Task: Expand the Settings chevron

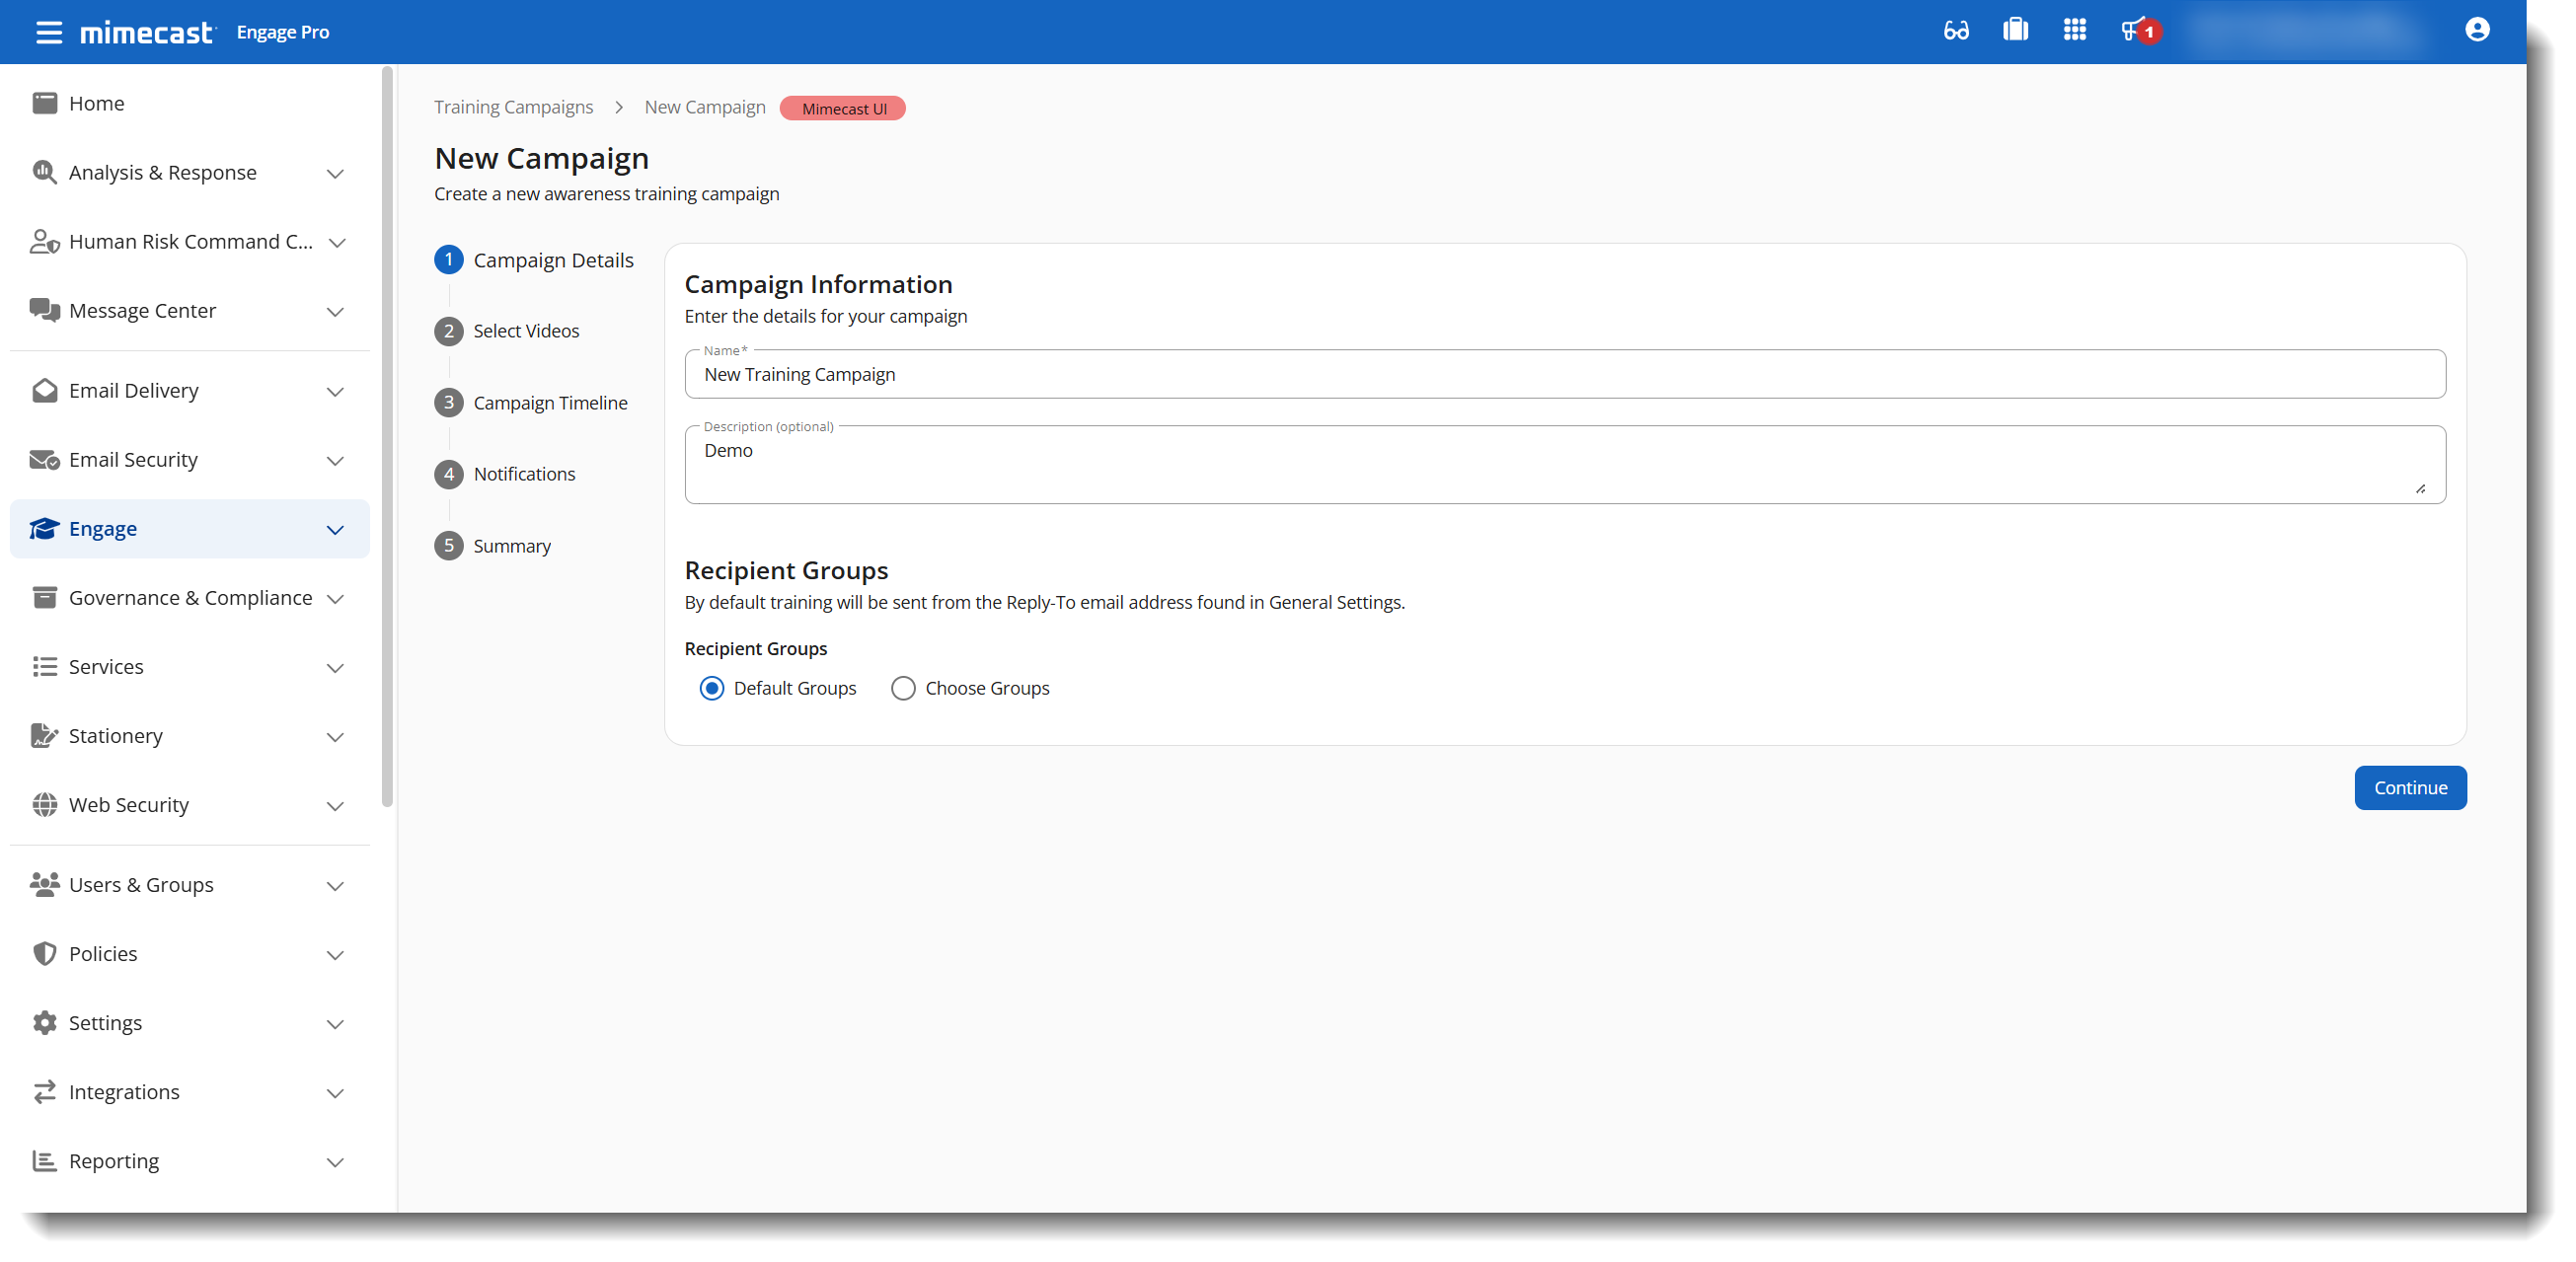Action: pyautogui.click(x=335, y=1023)
